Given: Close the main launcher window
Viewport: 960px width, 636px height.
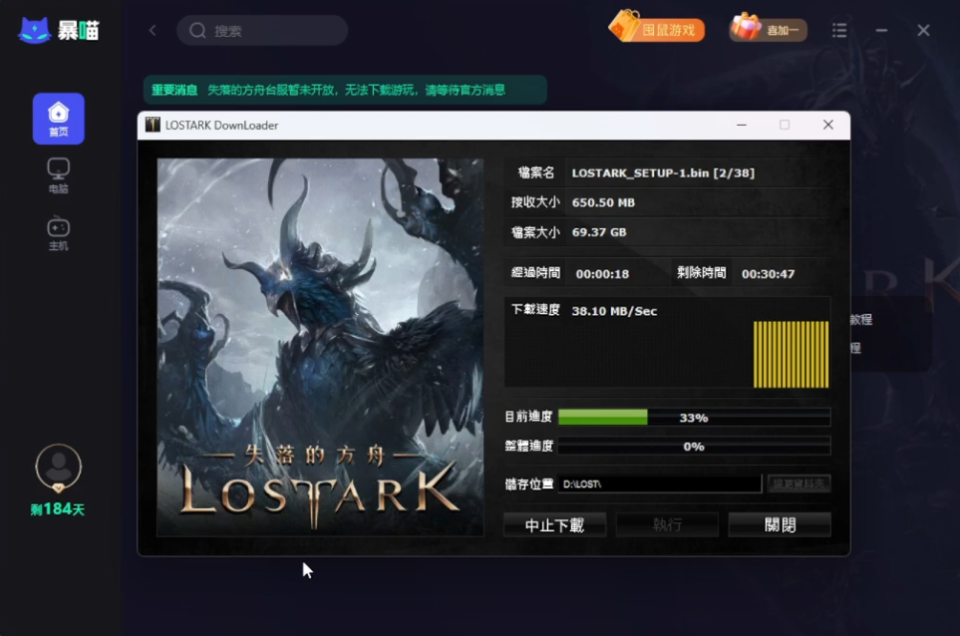Looking at the screenshot, I should (923, 30).
